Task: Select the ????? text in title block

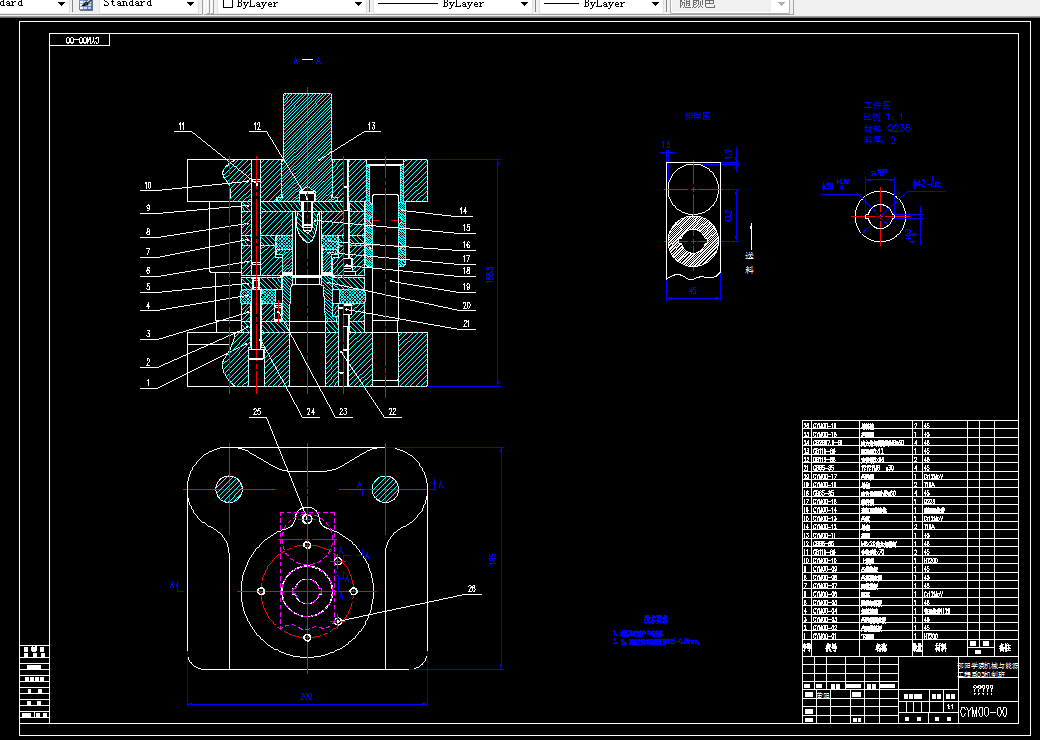Action: point(983,690)
